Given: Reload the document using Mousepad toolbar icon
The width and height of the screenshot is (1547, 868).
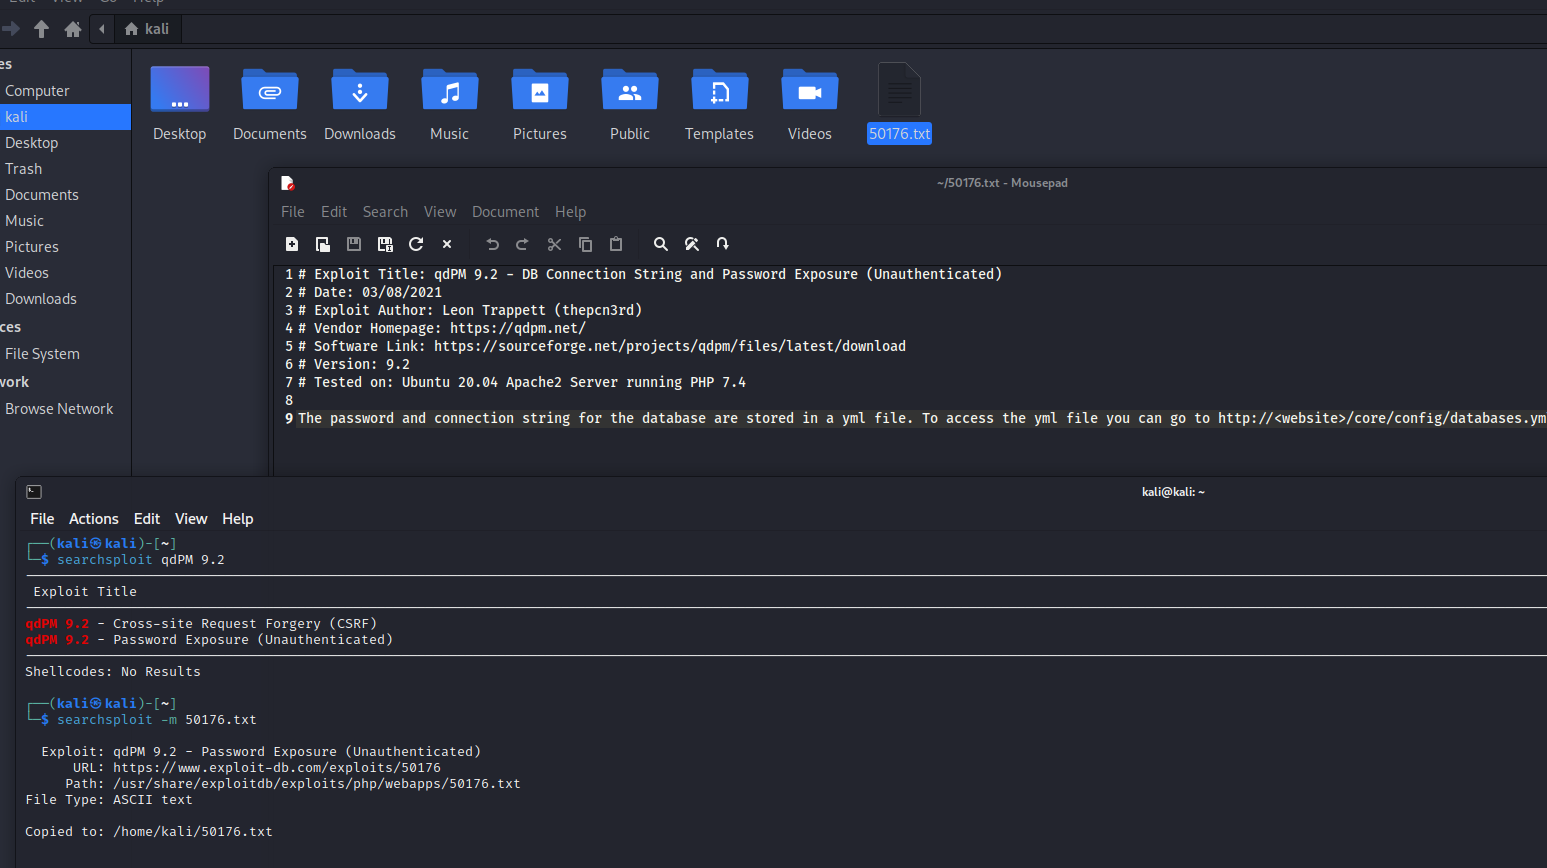Looking at the screenshot, I should pyautogui.click(x=416, y=244).
